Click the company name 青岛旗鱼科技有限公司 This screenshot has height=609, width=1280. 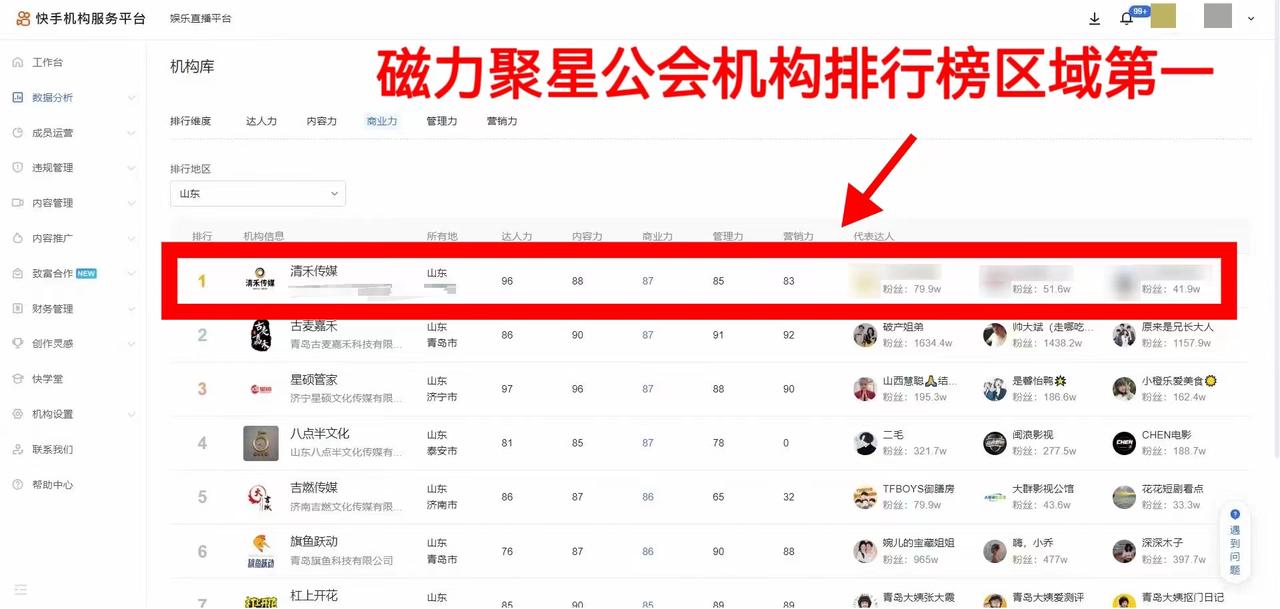(x=342, y=561)
